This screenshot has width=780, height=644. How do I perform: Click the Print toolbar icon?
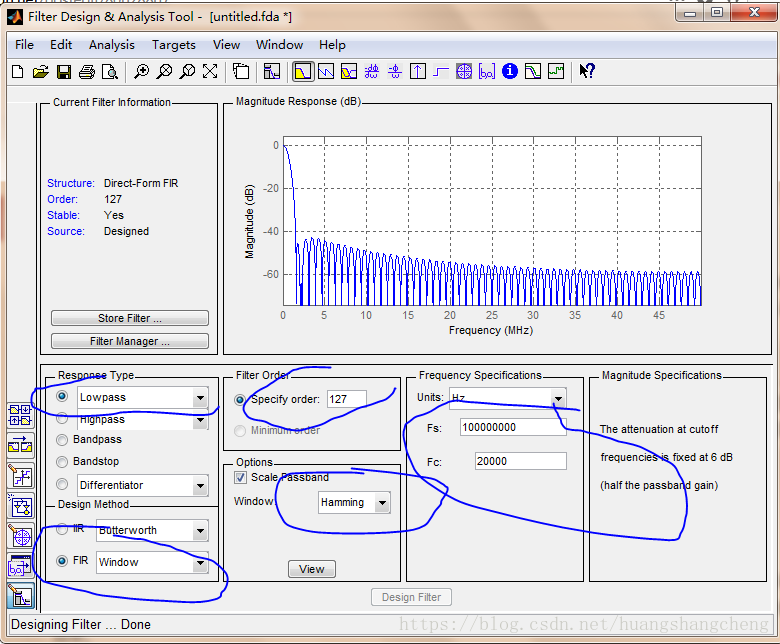87,72
